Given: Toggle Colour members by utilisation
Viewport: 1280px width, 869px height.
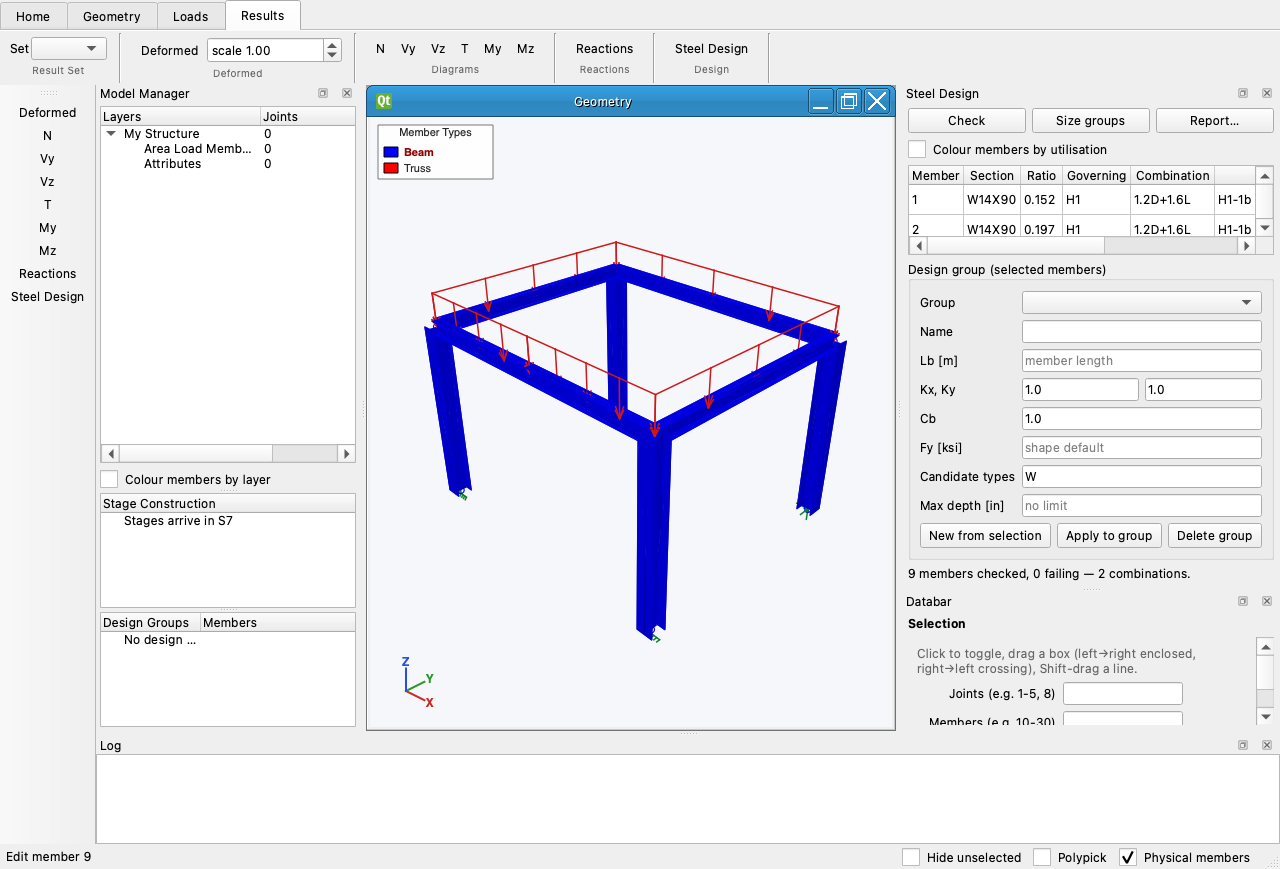Looking at the screenshot, I should [917, 149].
